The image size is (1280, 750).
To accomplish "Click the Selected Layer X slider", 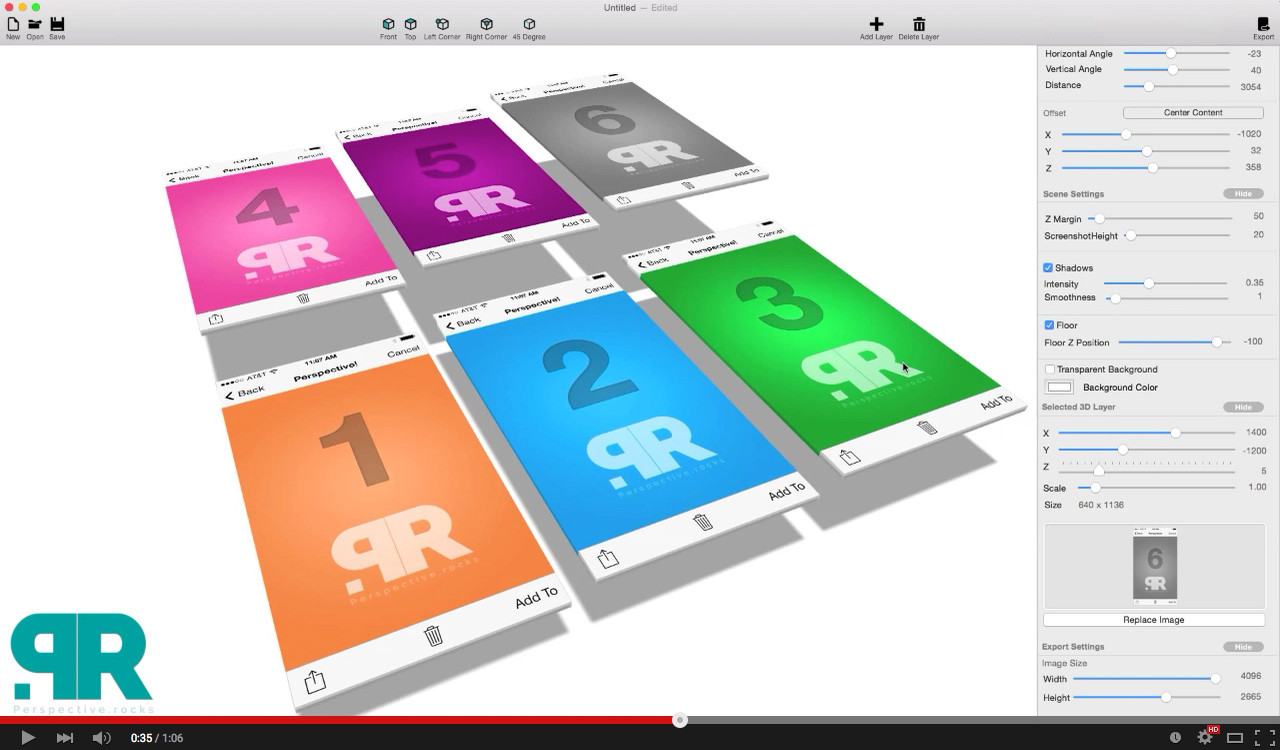I will (x=1146, y=433).
